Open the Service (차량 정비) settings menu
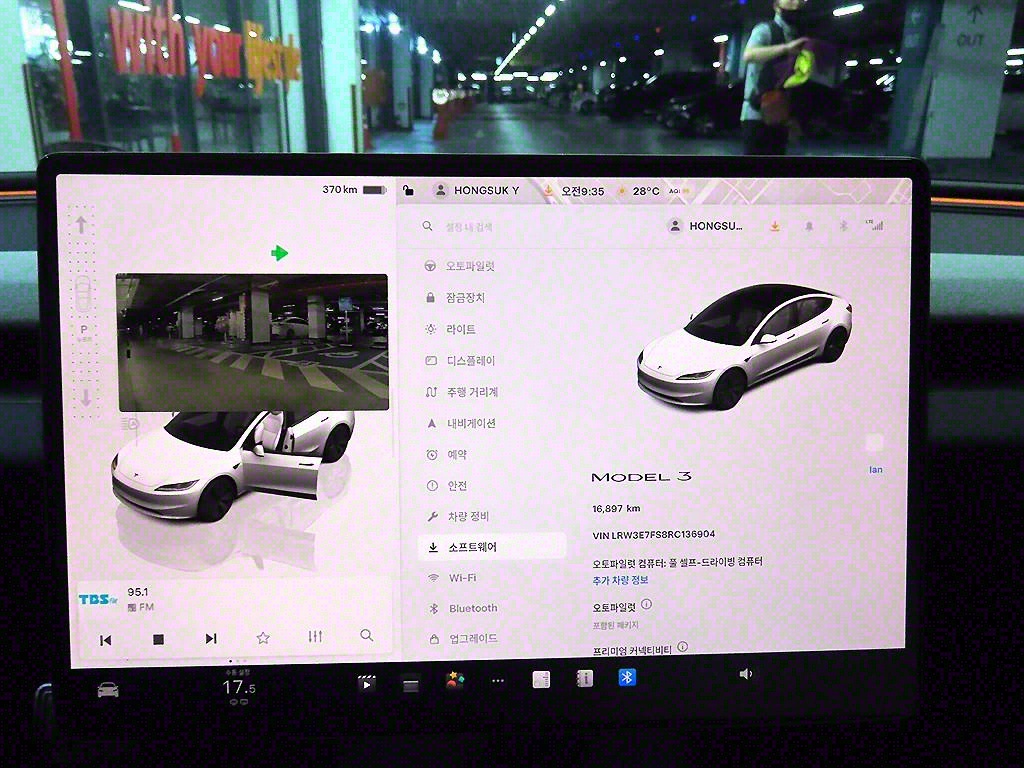This screenshot has height=768, width=1024. click(x=458, y=517)
